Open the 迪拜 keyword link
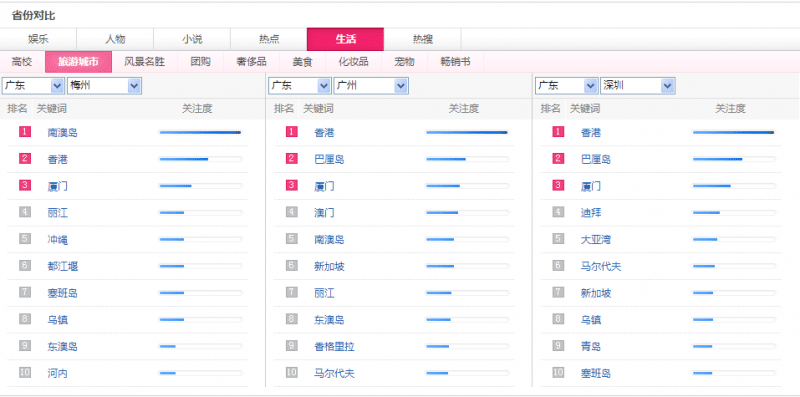 pyautogui.click(x=591, y=212)
